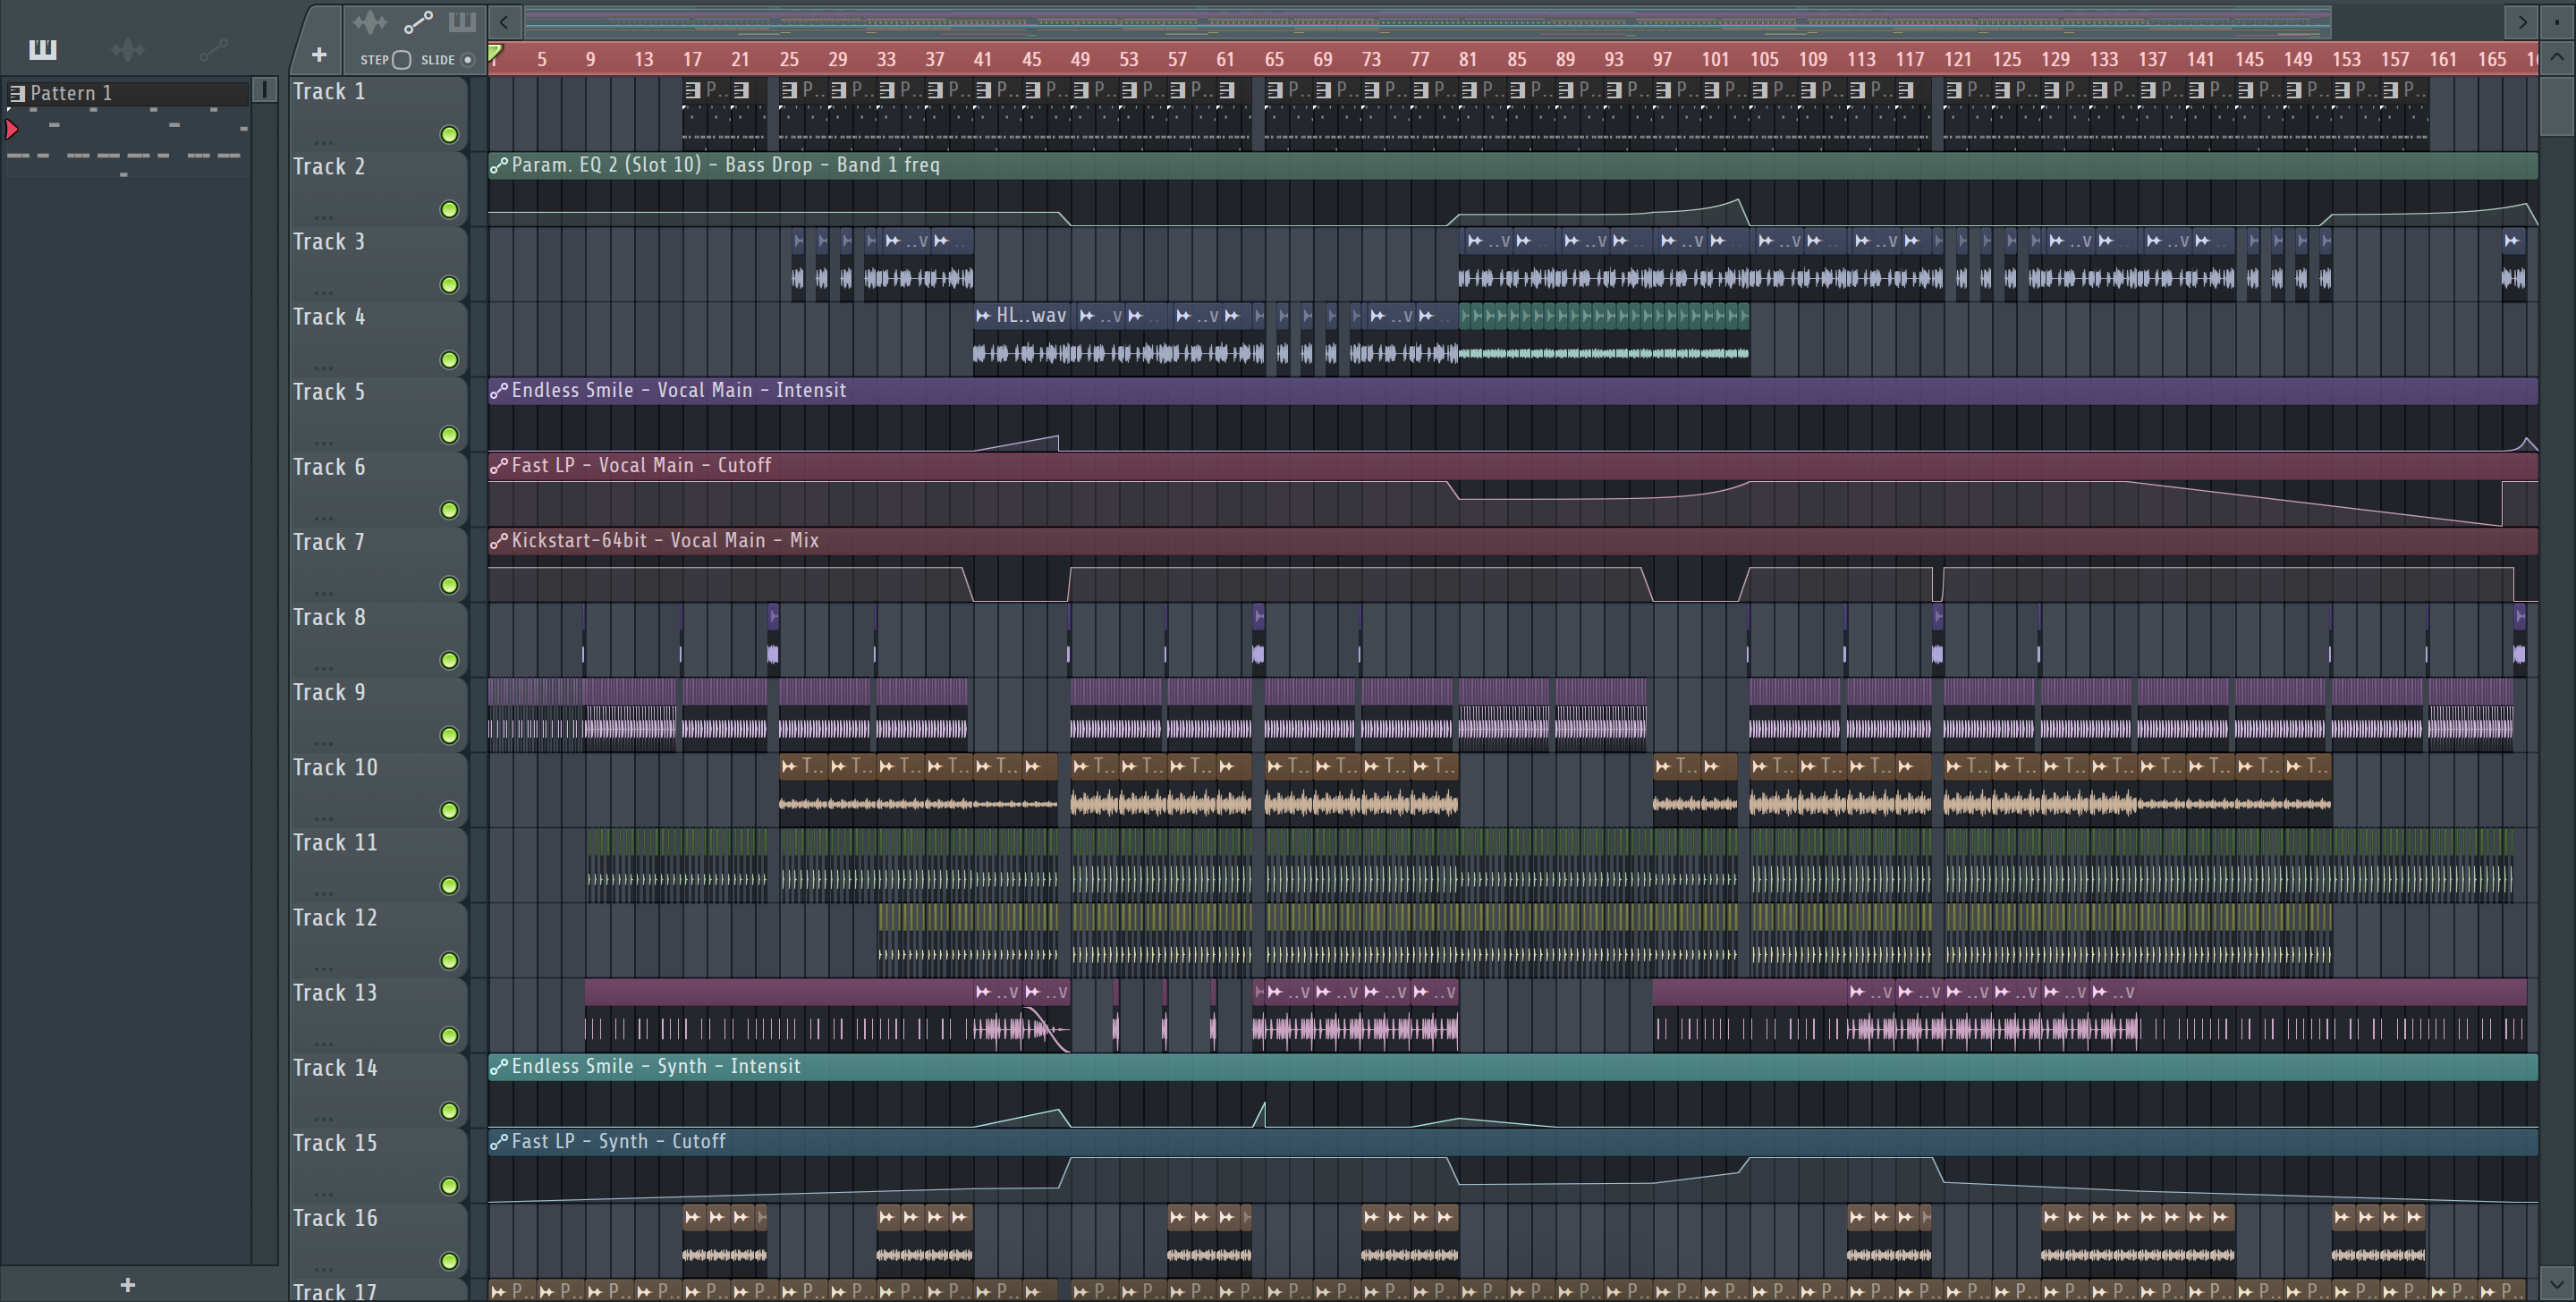Select the HL..wav audio clip on Track 4
Viewport: 2576px width, 1302px height.
[x=1022, y=340]
